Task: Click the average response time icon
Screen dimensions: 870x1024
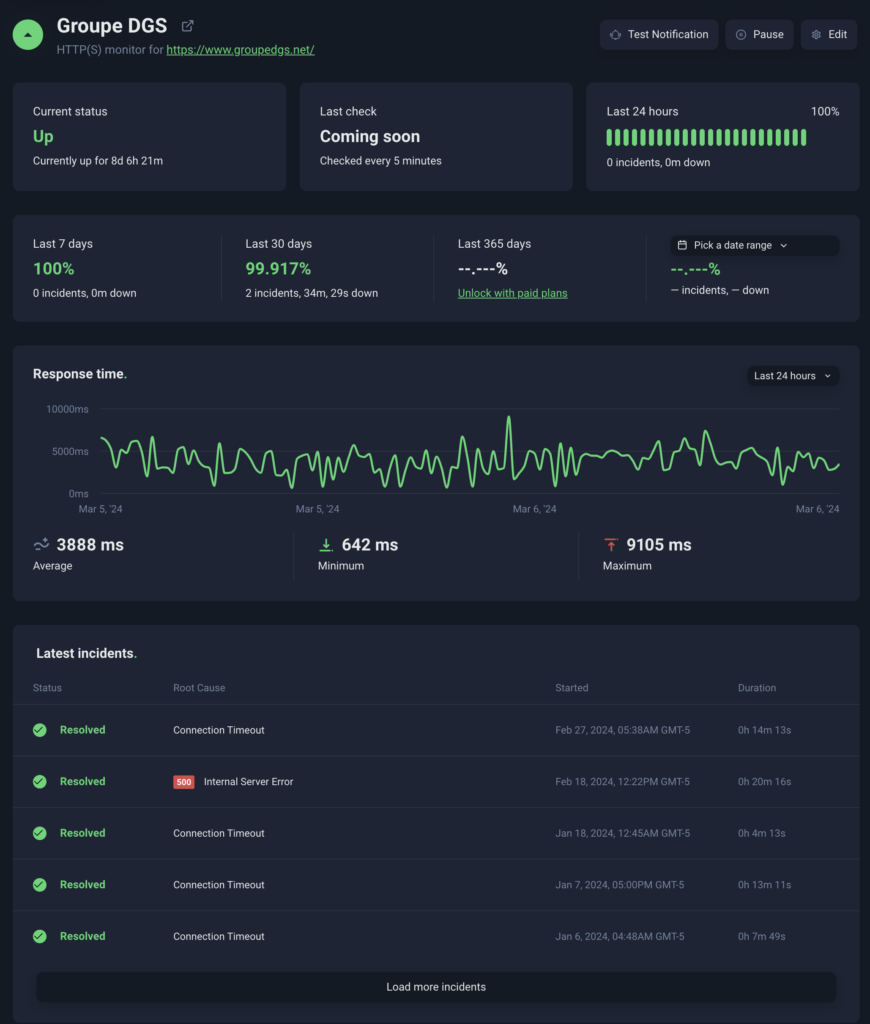Action: (x=41, y=545)
